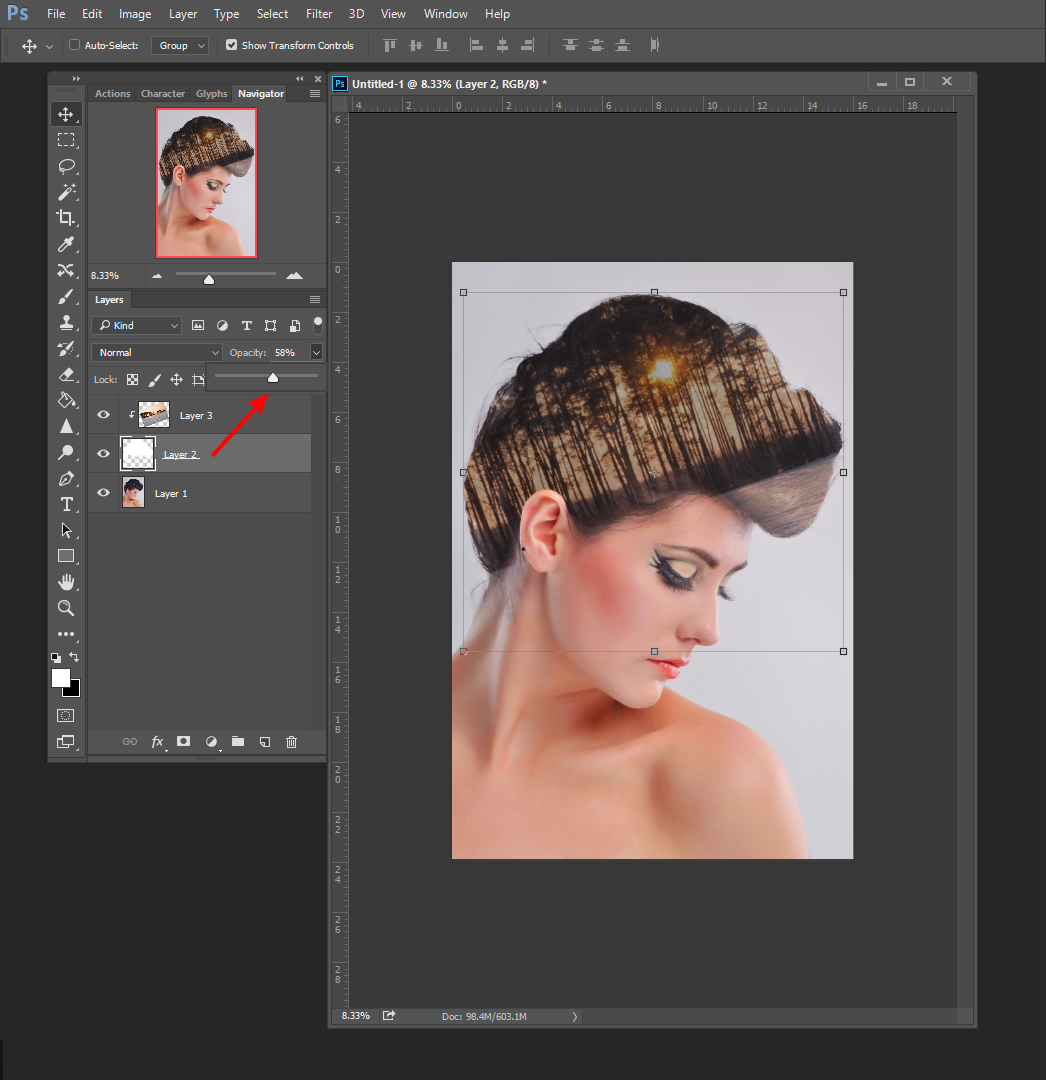
Task: Expand the Kind filter dropdown
Action: coord(136,325)
